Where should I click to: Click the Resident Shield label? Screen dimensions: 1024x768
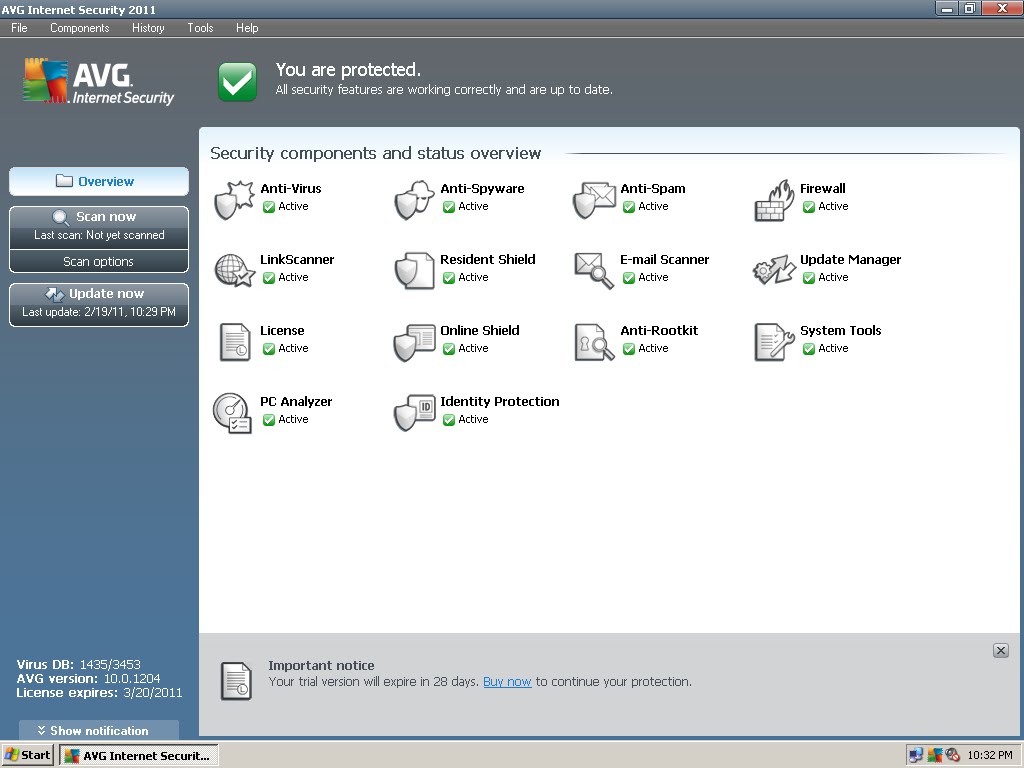point(488,259)
